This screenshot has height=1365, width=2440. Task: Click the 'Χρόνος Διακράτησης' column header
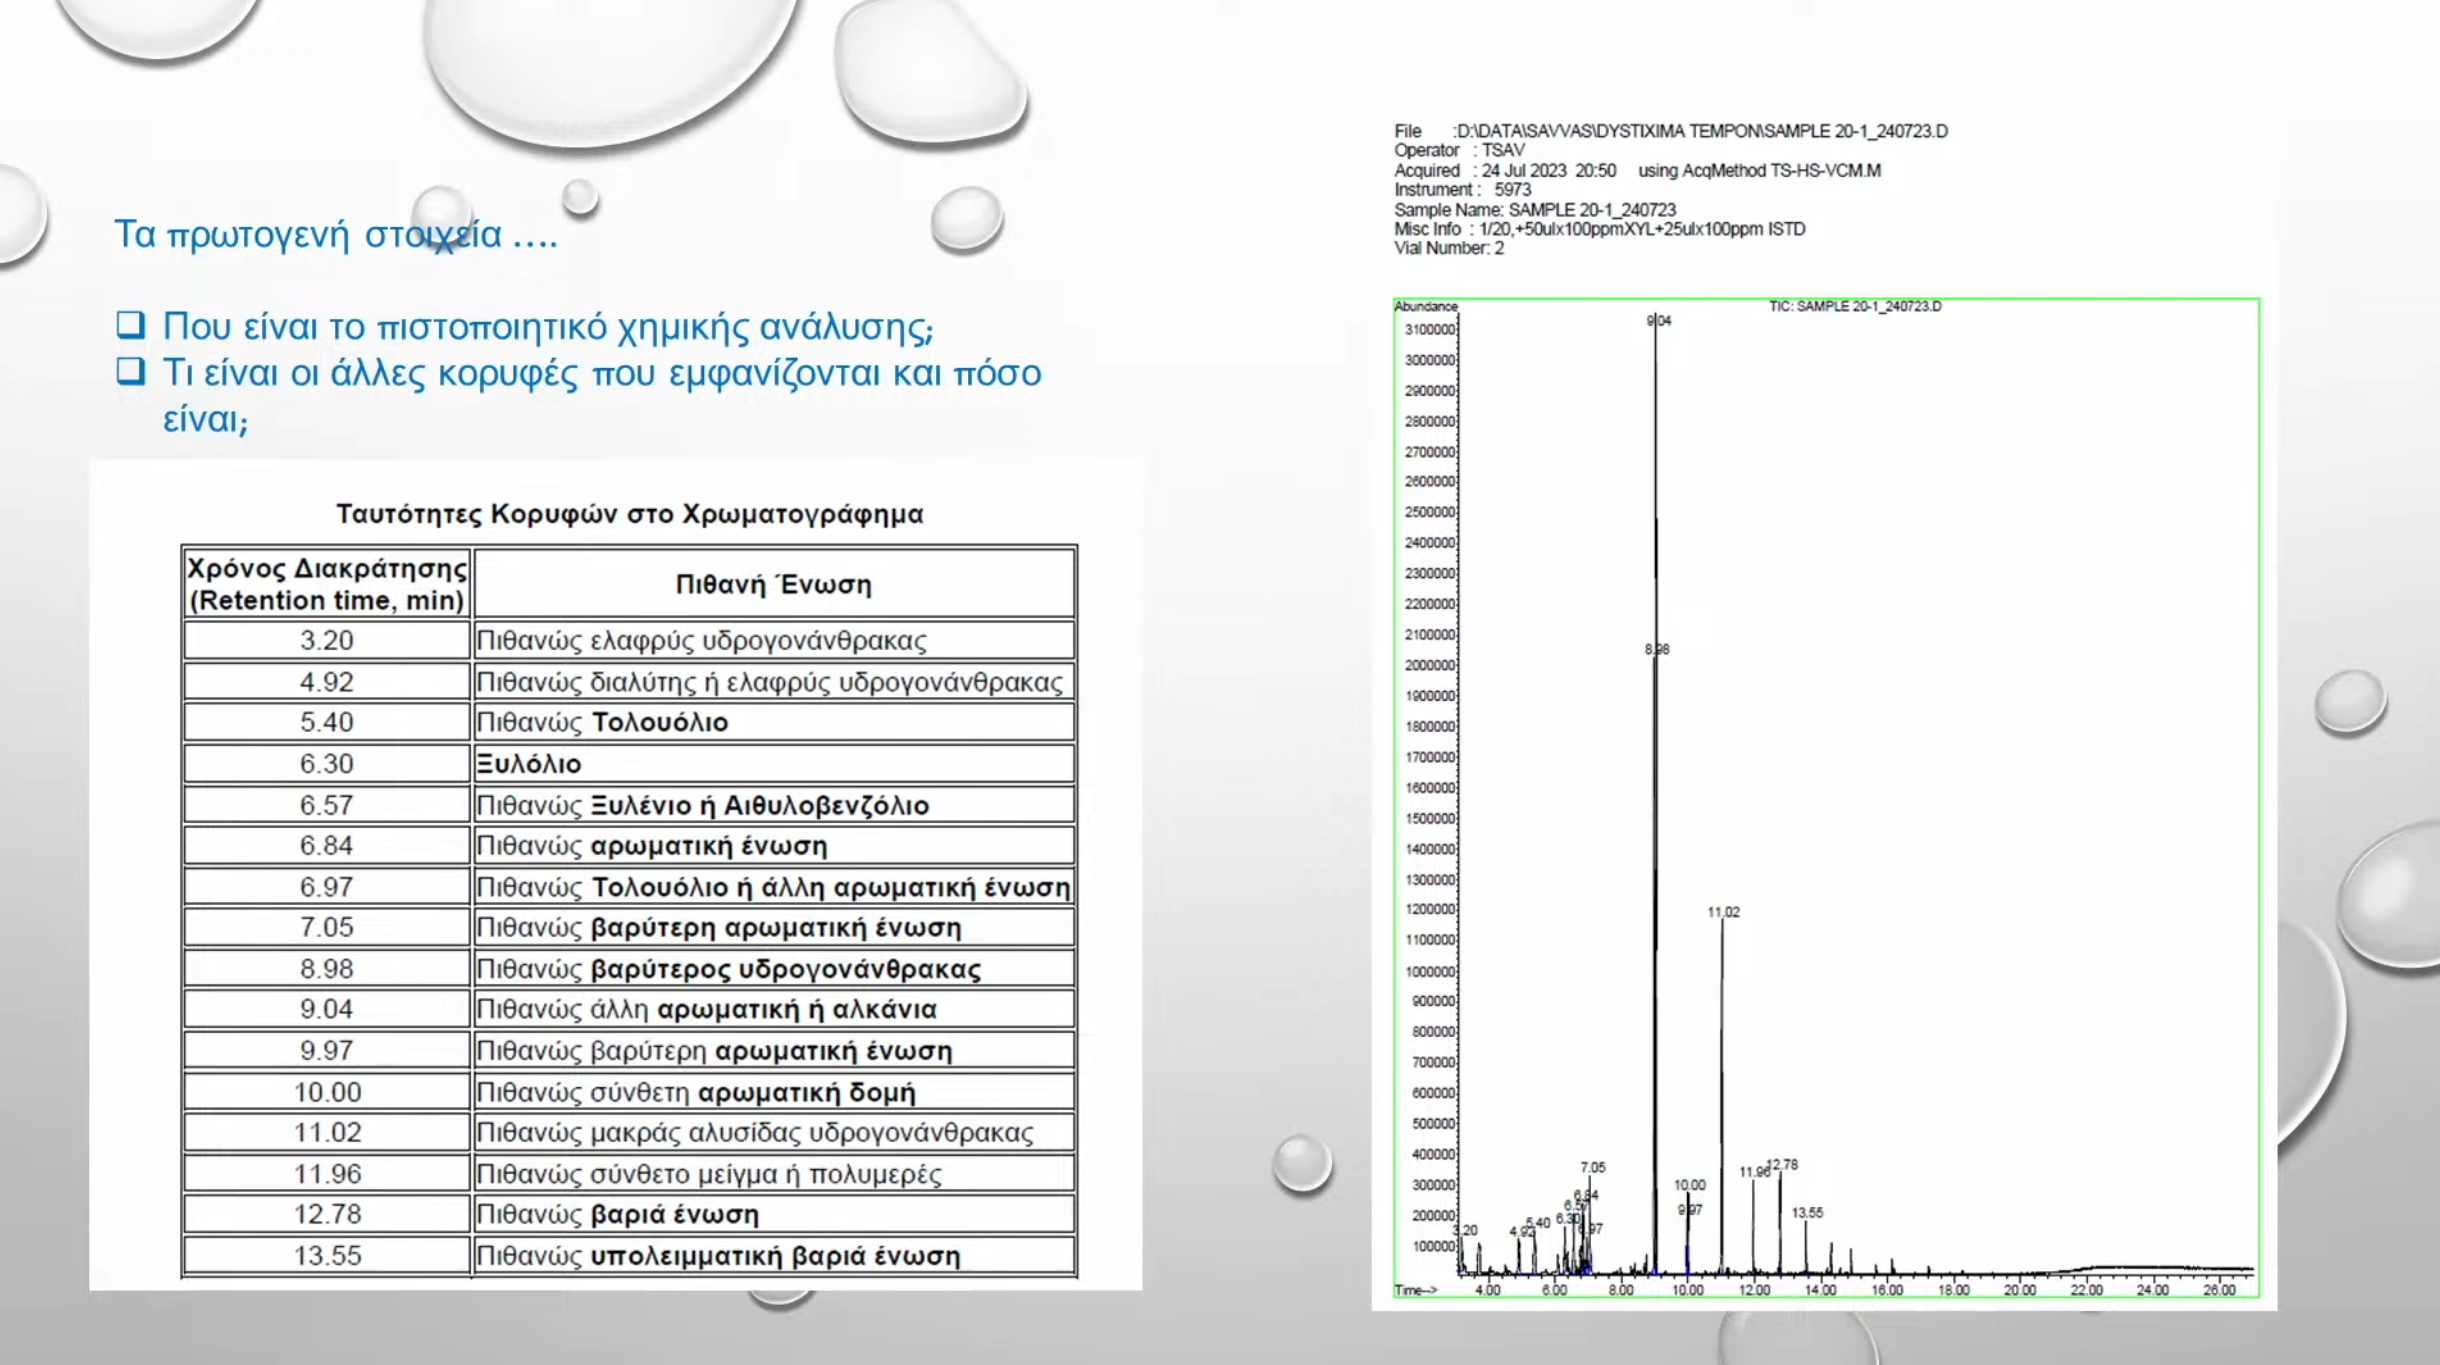click(326, 584)
